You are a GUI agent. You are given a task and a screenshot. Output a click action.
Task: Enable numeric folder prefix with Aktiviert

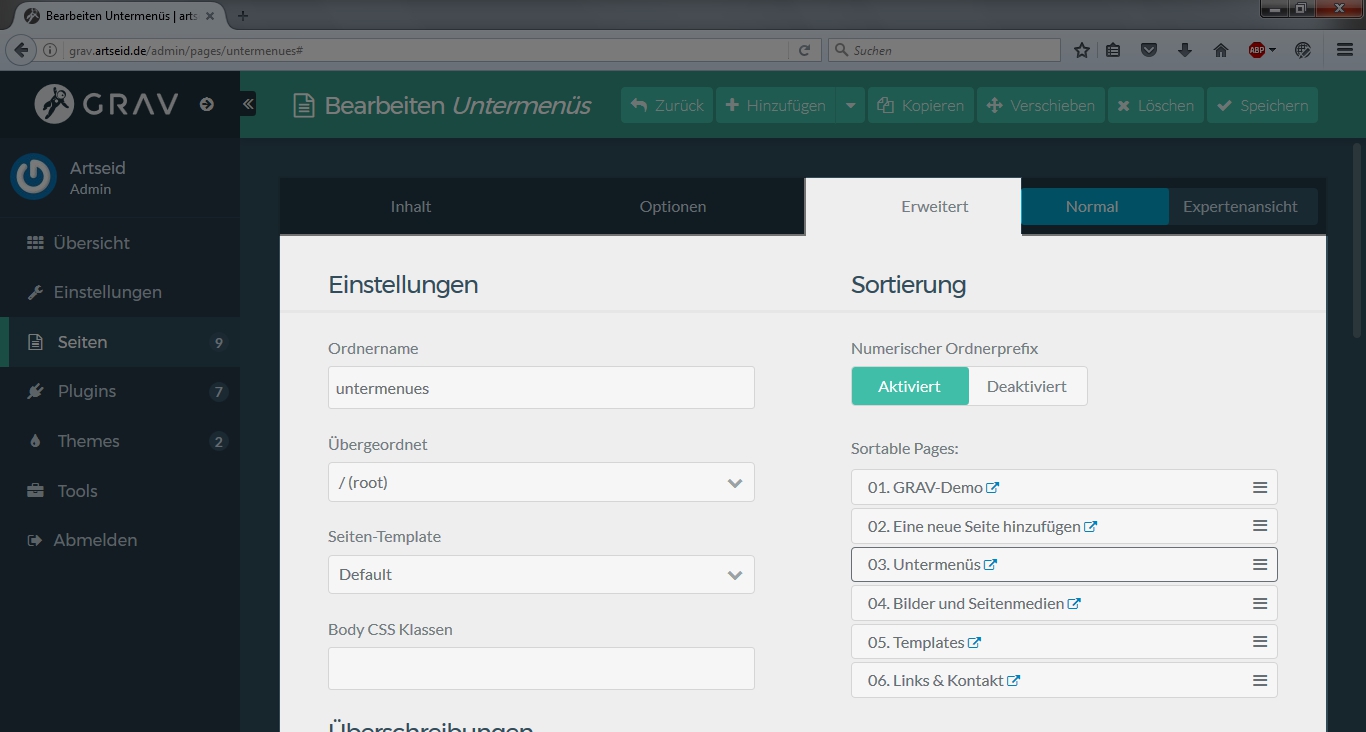(x=909, y=386)
